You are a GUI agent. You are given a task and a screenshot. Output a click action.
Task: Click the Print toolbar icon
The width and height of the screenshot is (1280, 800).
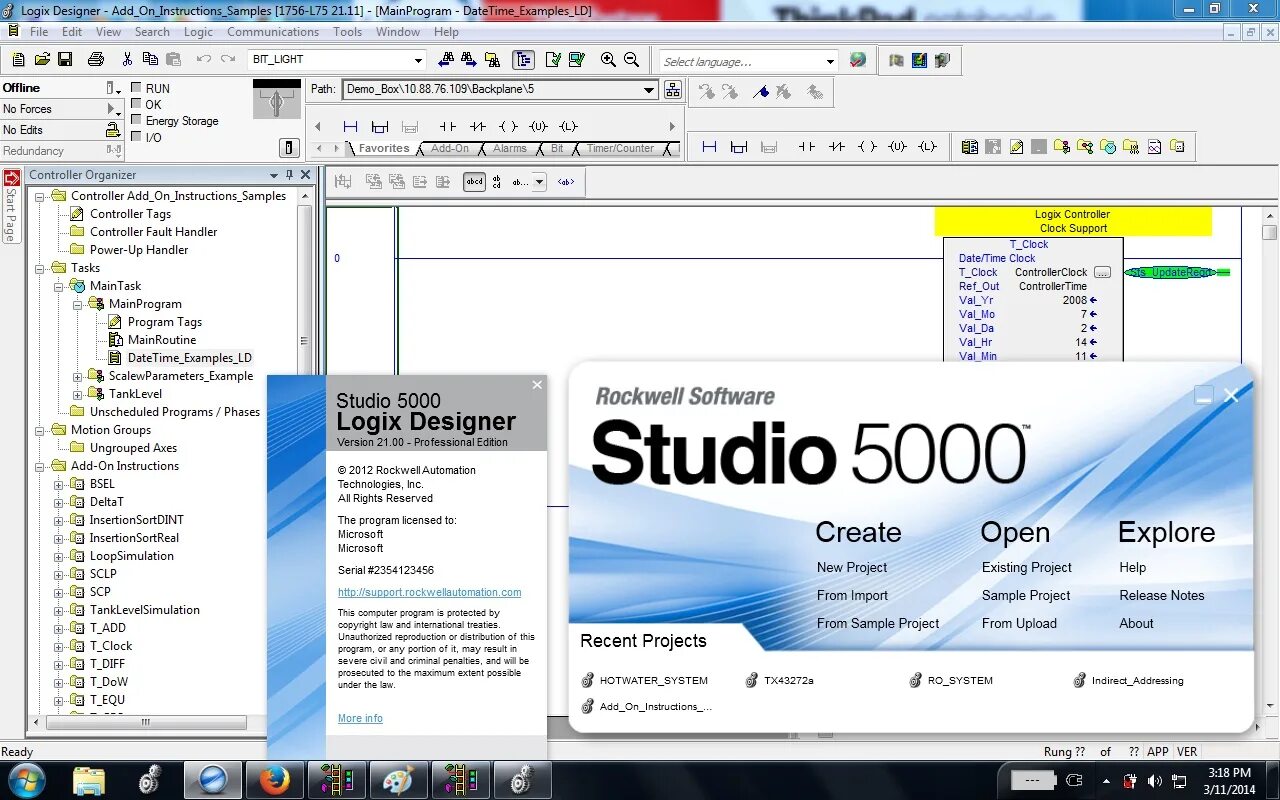(96, 60)
